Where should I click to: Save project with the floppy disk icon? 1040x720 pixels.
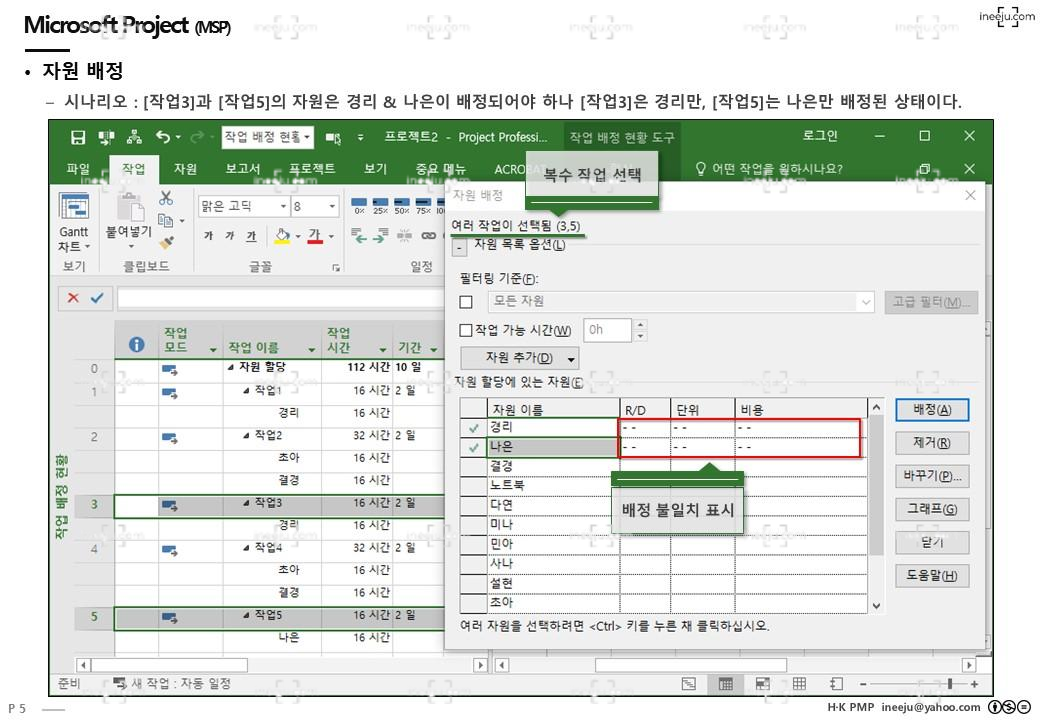(78, 137)
